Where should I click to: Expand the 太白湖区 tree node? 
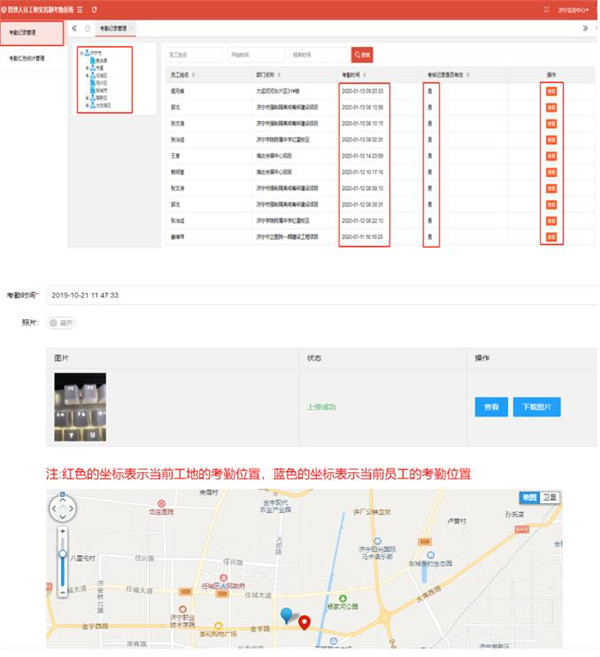click(87, 105)
